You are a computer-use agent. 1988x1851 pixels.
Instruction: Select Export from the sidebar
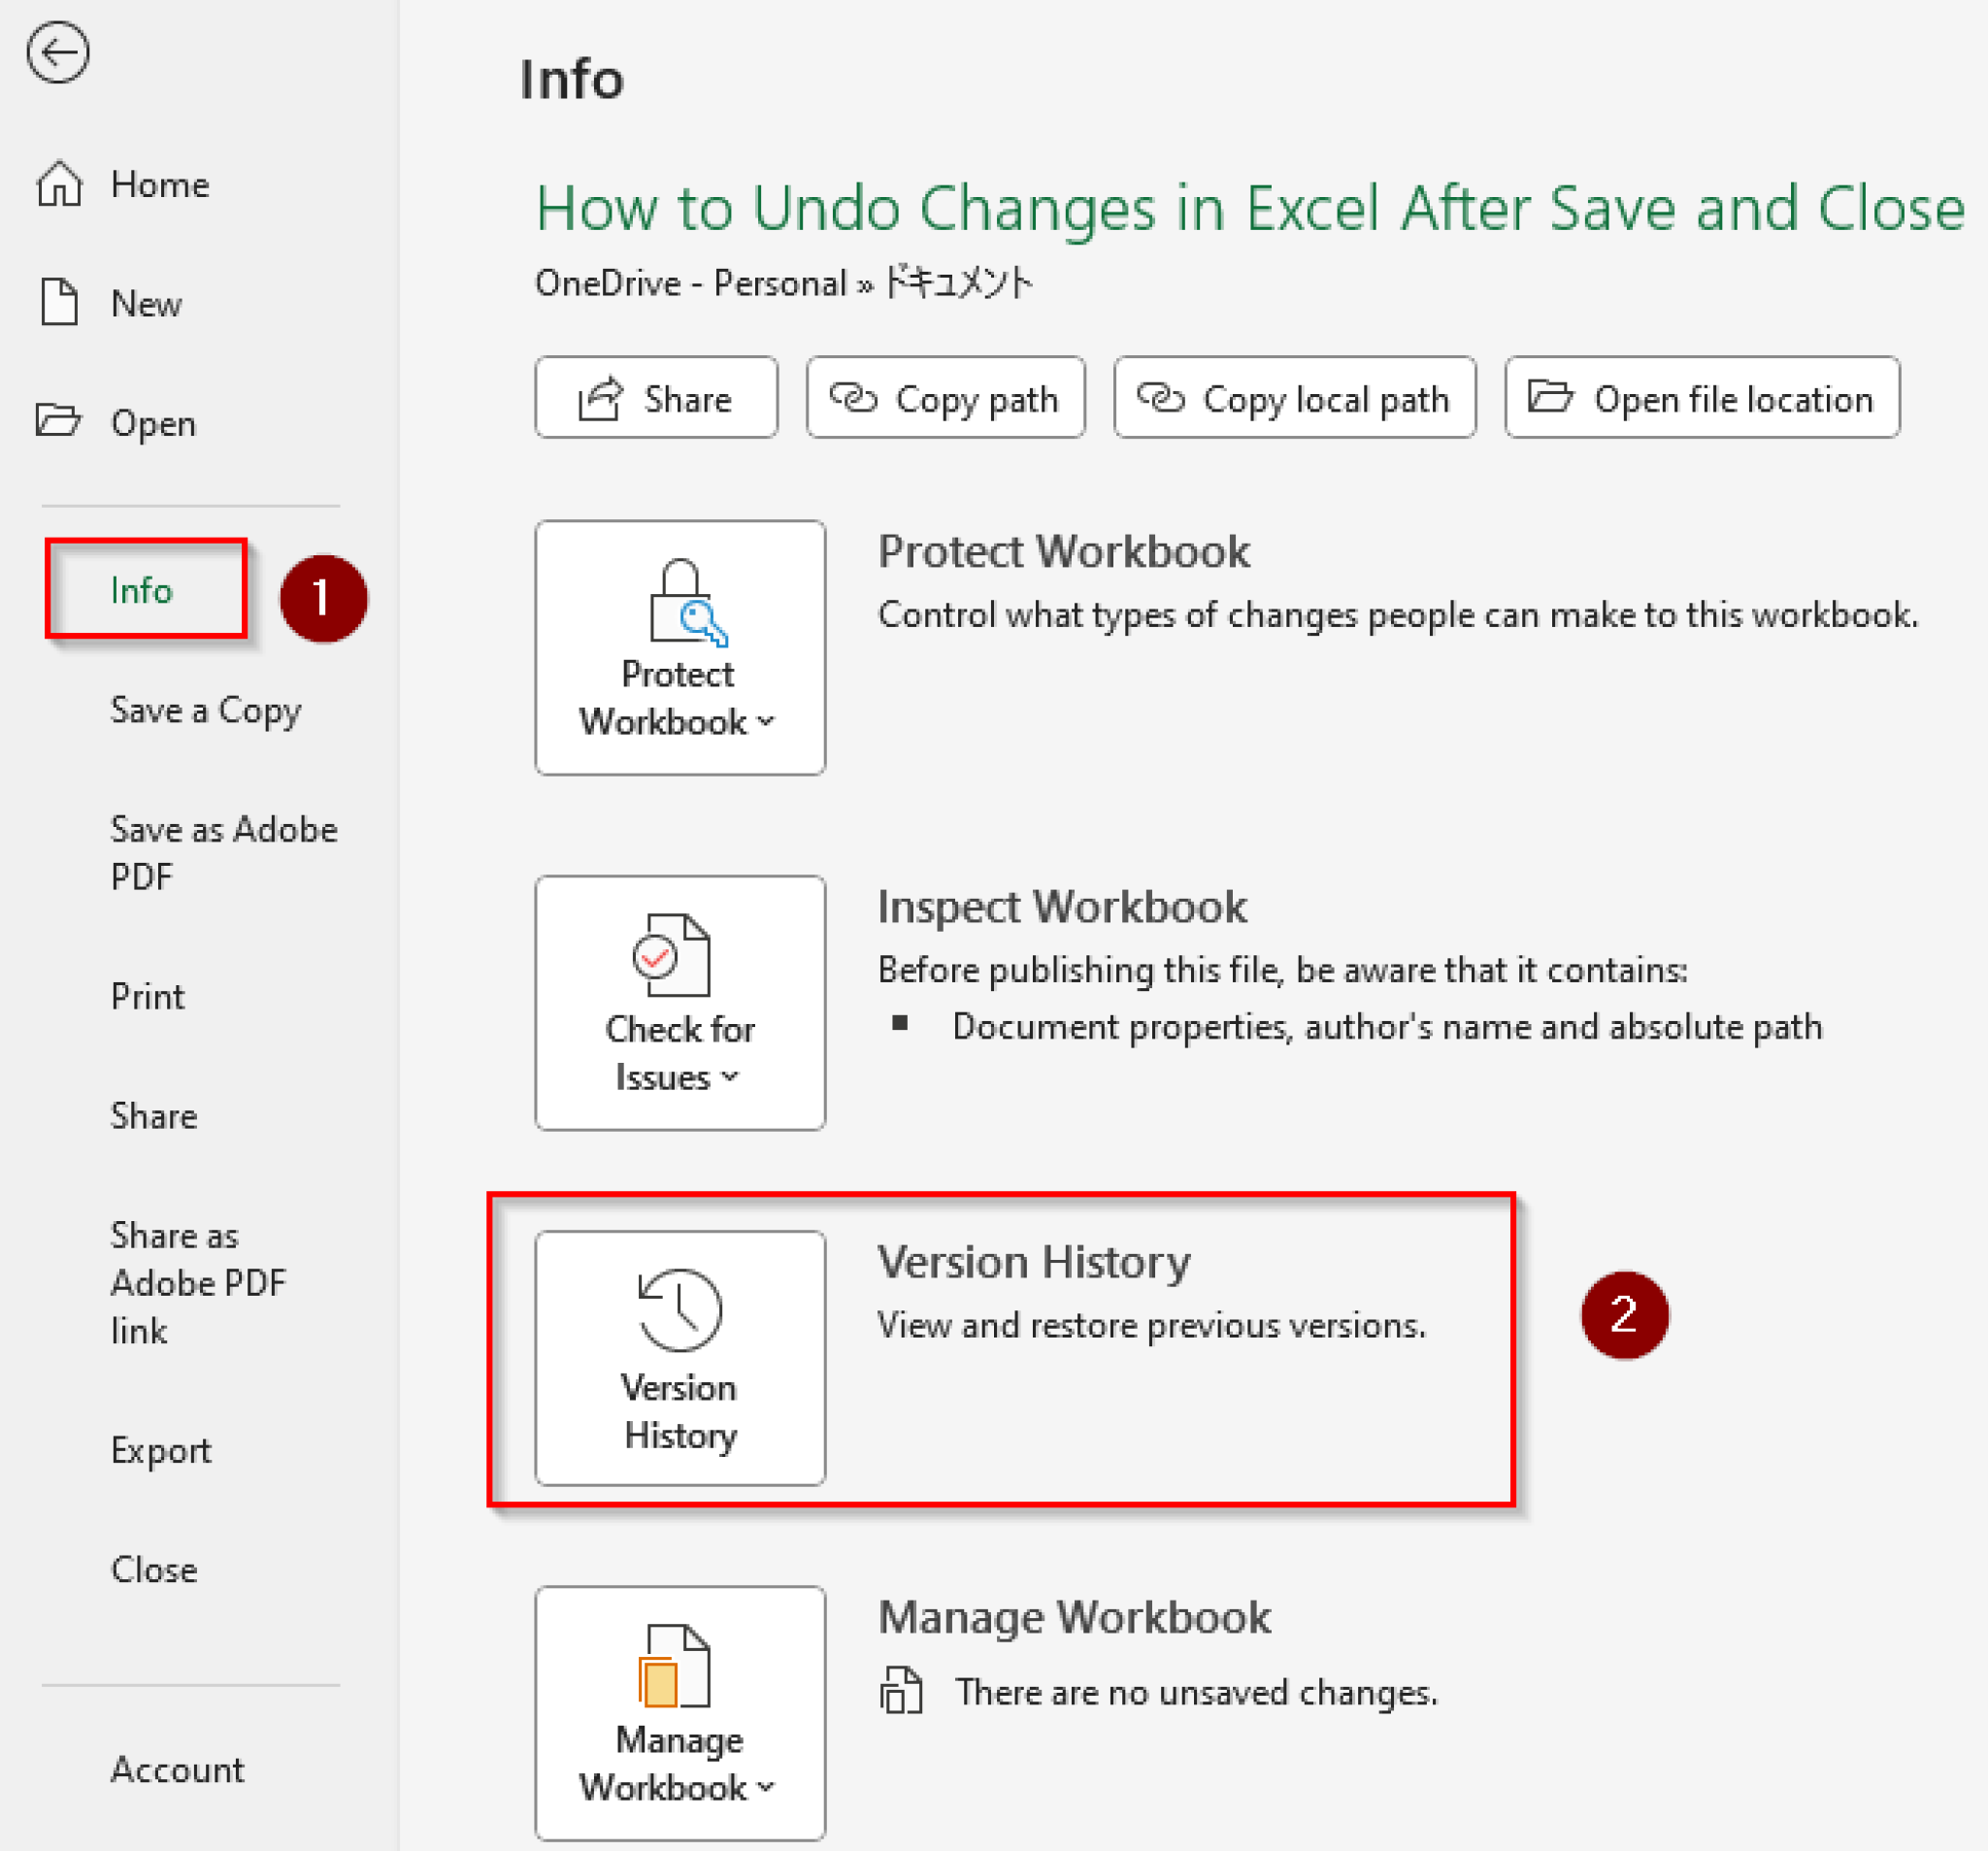(x=160, y=1450)
